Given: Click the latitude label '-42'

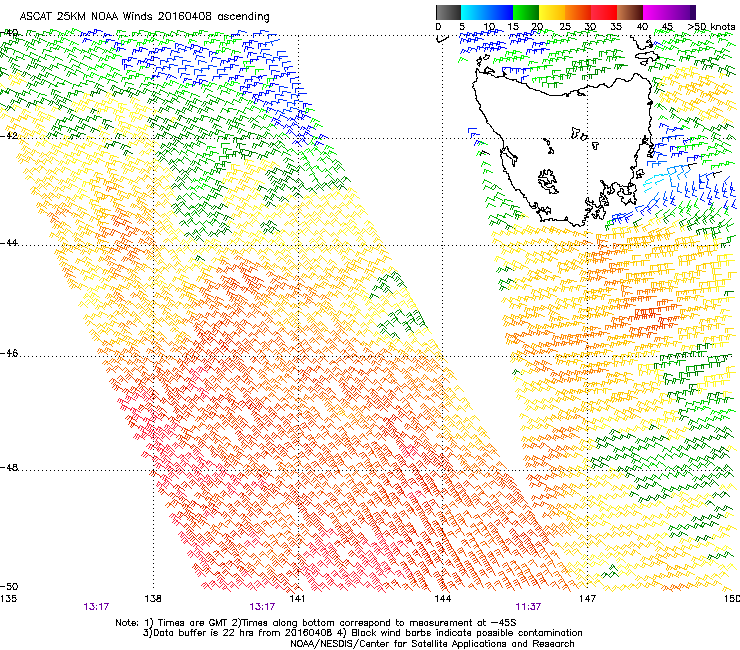Looking at the screenshot, I should tap(9, 135).
